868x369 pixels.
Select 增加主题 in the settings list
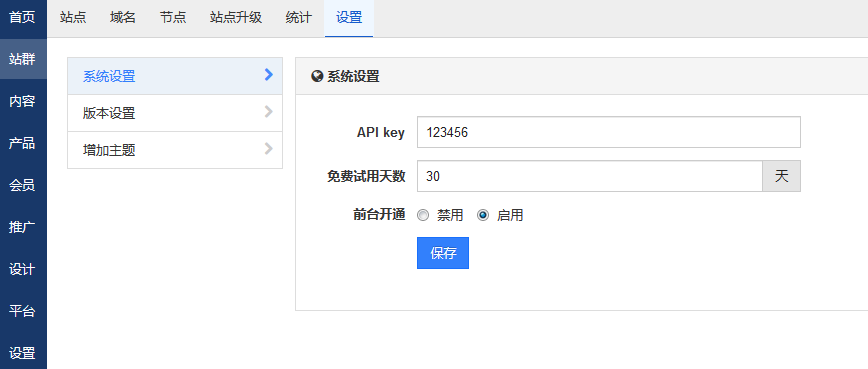pyautogui.click(x=175, y=150)
